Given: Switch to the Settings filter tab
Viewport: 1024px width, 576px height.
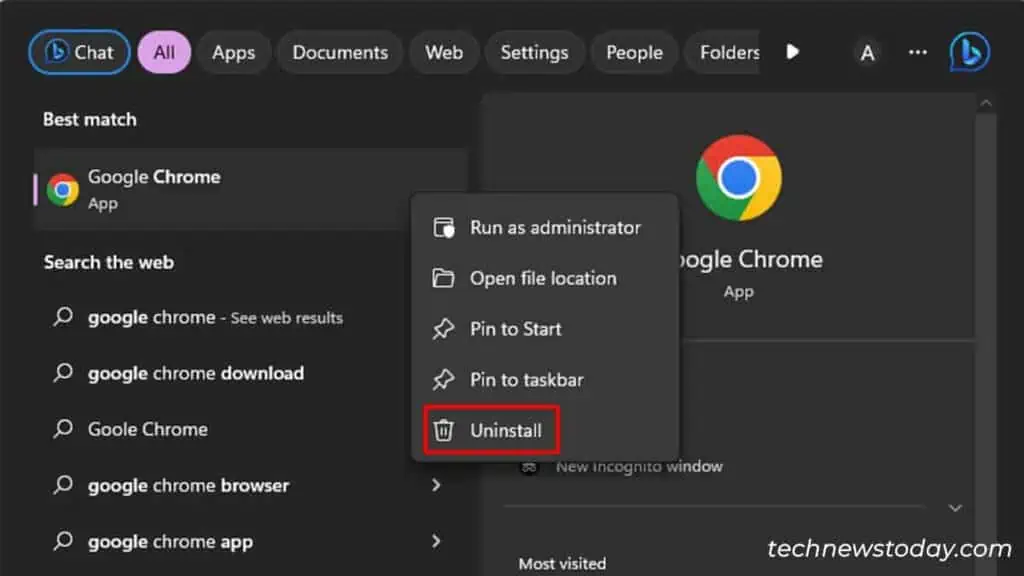Looking at the screenshot, I should [x=534, y=52].
